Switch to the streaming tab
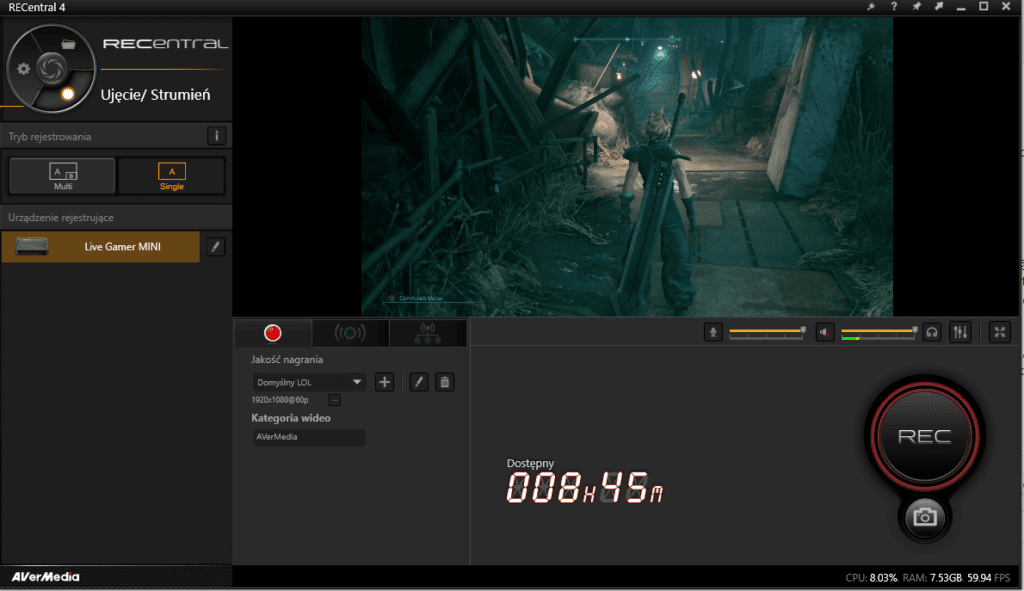Image resolution: width=1024 pixels, height=591 pixels. (x=350, y=333)
